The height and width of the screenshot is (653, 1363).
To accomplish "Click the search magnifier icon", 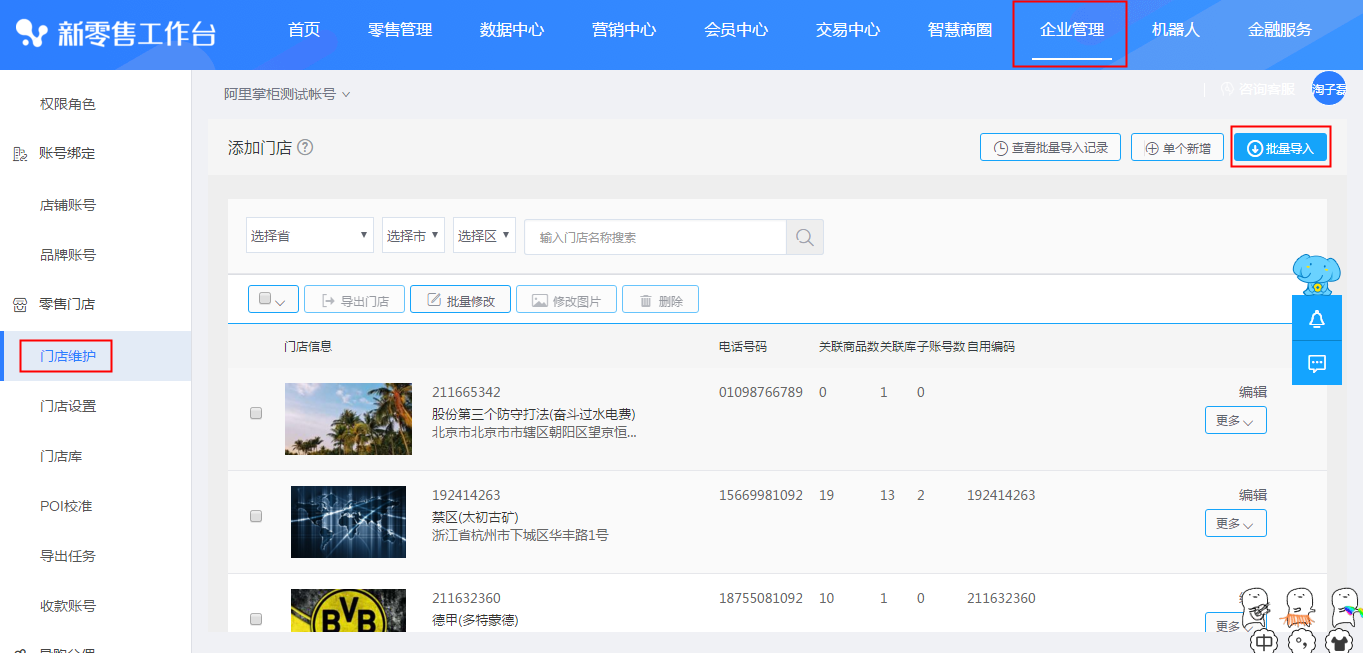I will (804, 237).
